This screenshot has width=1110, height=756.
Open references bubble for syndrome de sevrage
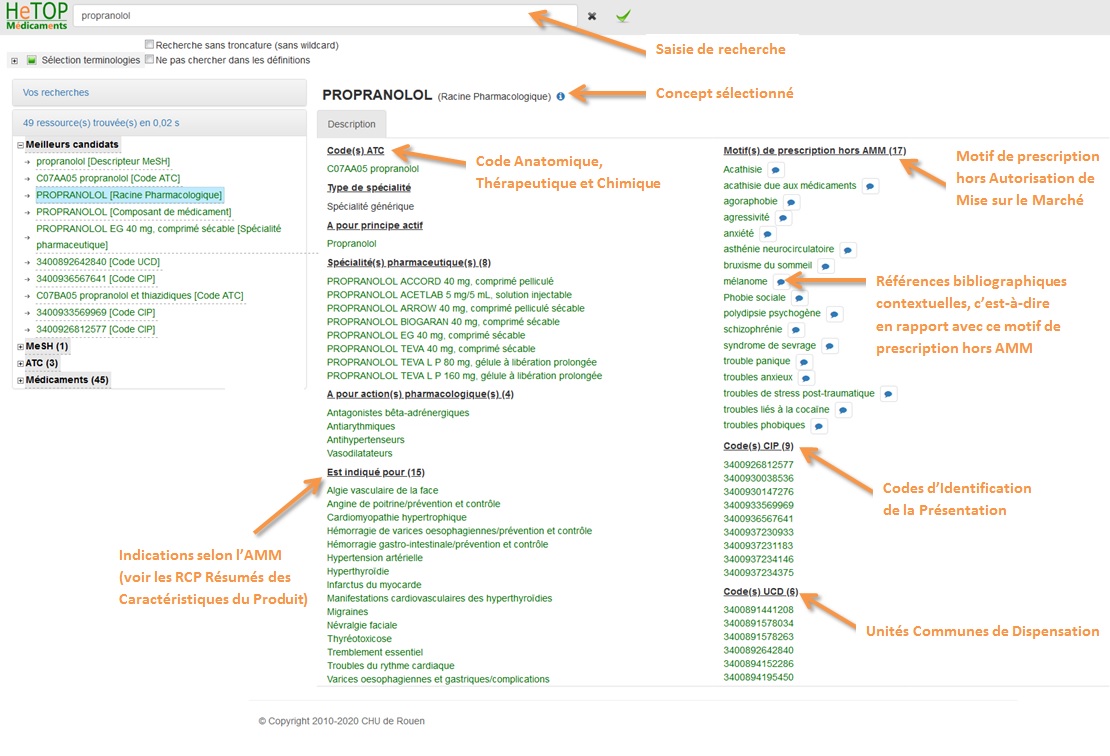(830, 346)
